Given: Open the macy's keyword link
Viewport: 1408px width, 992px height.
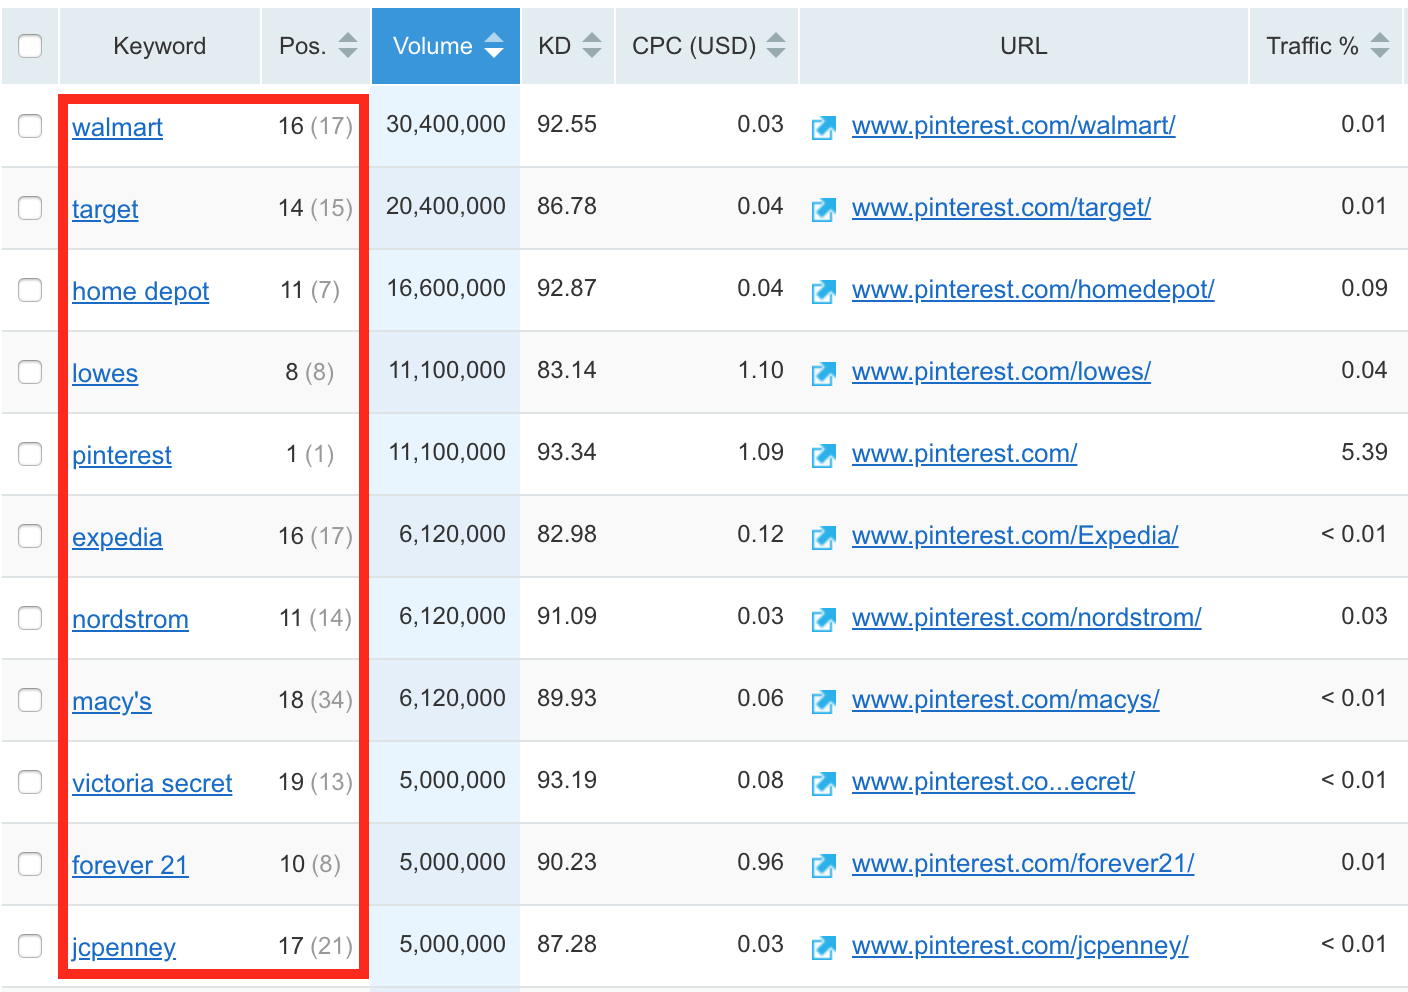Looking at the screenshot, I should click(112, 702).
